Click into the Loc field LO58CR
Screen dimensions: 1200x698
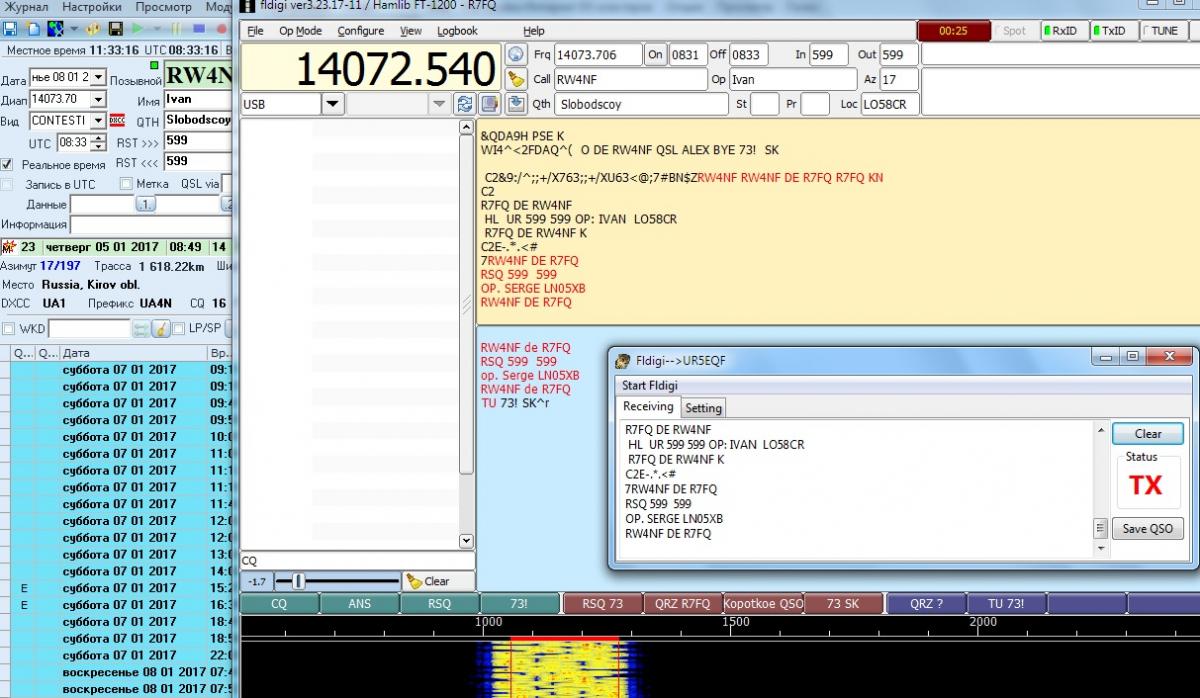(x=888, y=104)
